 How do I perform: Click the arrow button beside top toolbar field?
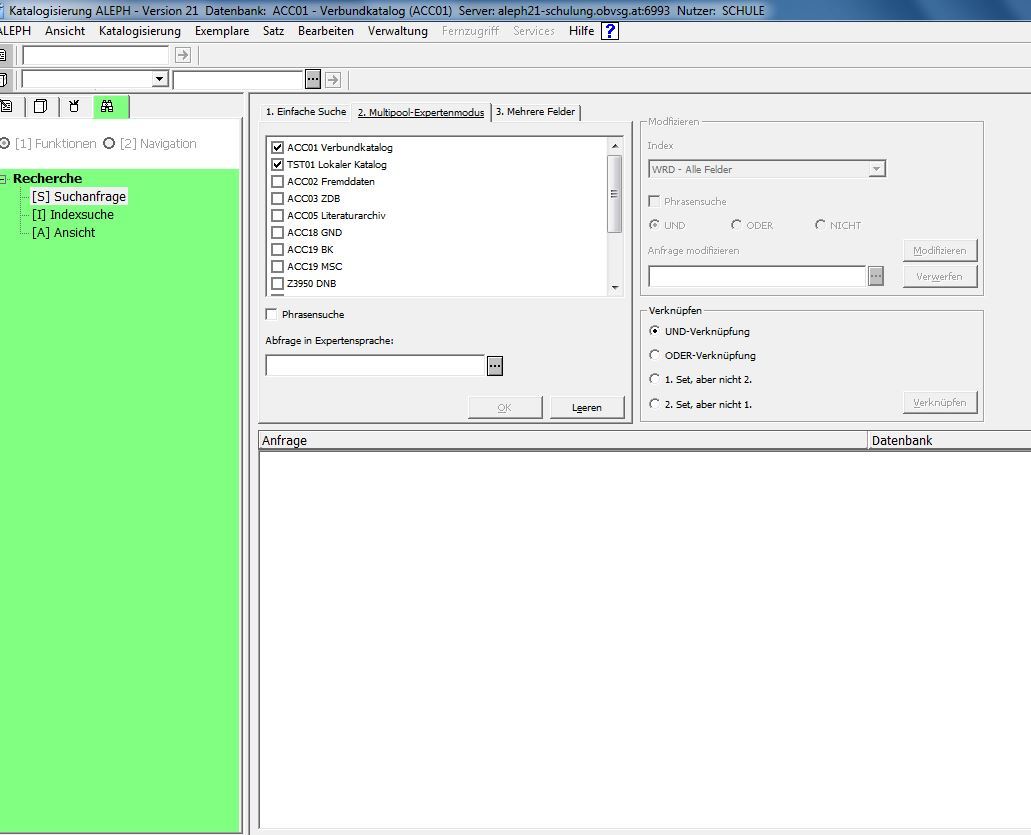(182, 55)
